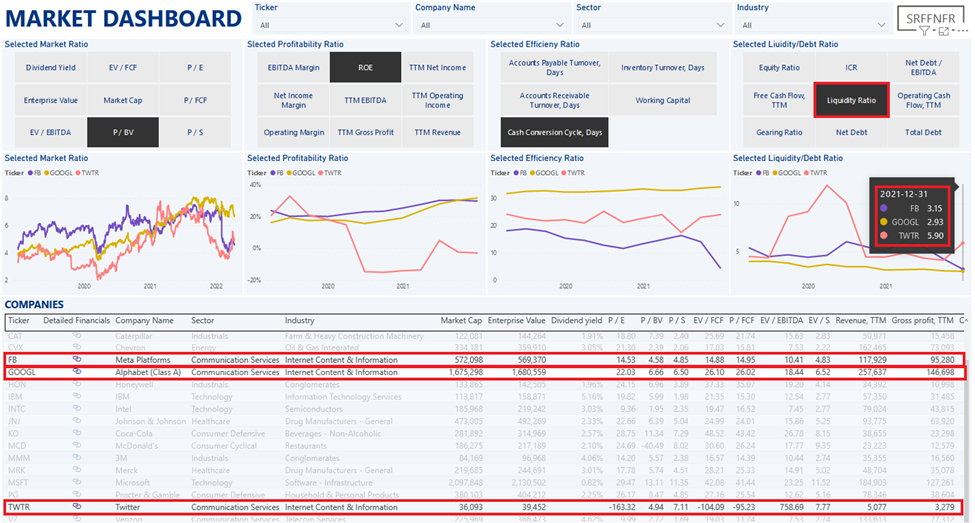Open Intel detailed financials link icon
Viewport: 975px width, 523px height.
(77, 409)
